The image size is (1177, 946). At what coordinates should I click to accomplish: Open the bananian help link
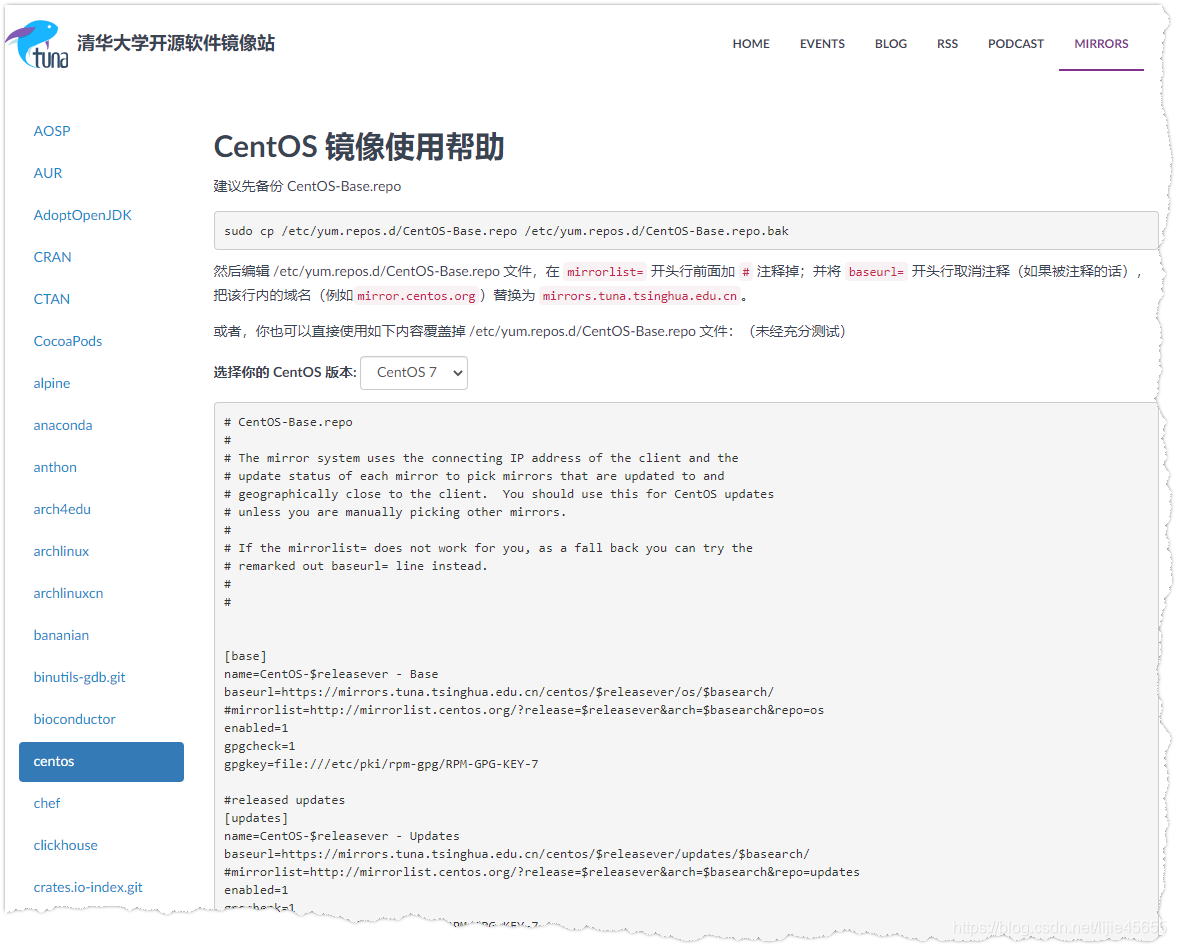pos(61,635)
